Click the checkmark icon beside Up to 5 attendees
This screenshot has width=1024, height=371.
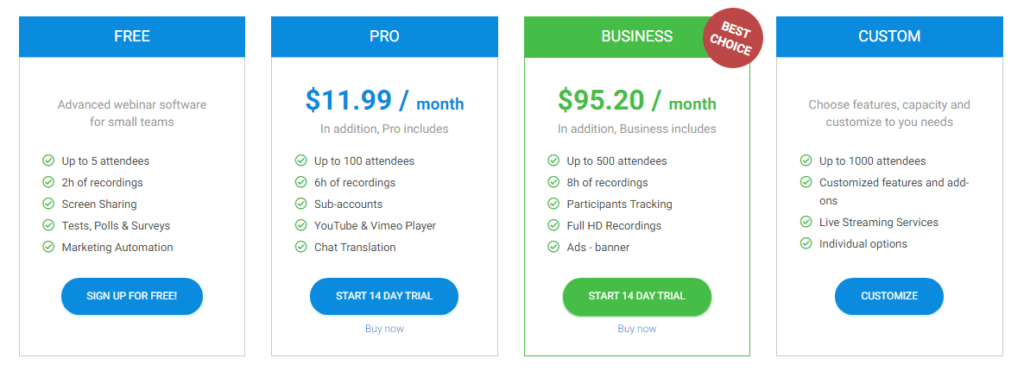(x=48, y=160)
